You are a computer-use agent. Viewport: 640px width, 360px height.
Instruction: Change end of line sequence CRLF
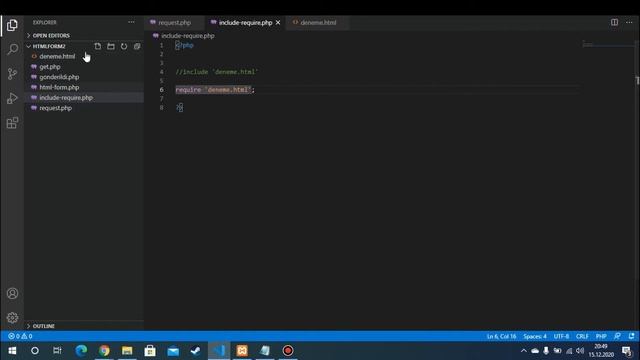pos(582,336)
